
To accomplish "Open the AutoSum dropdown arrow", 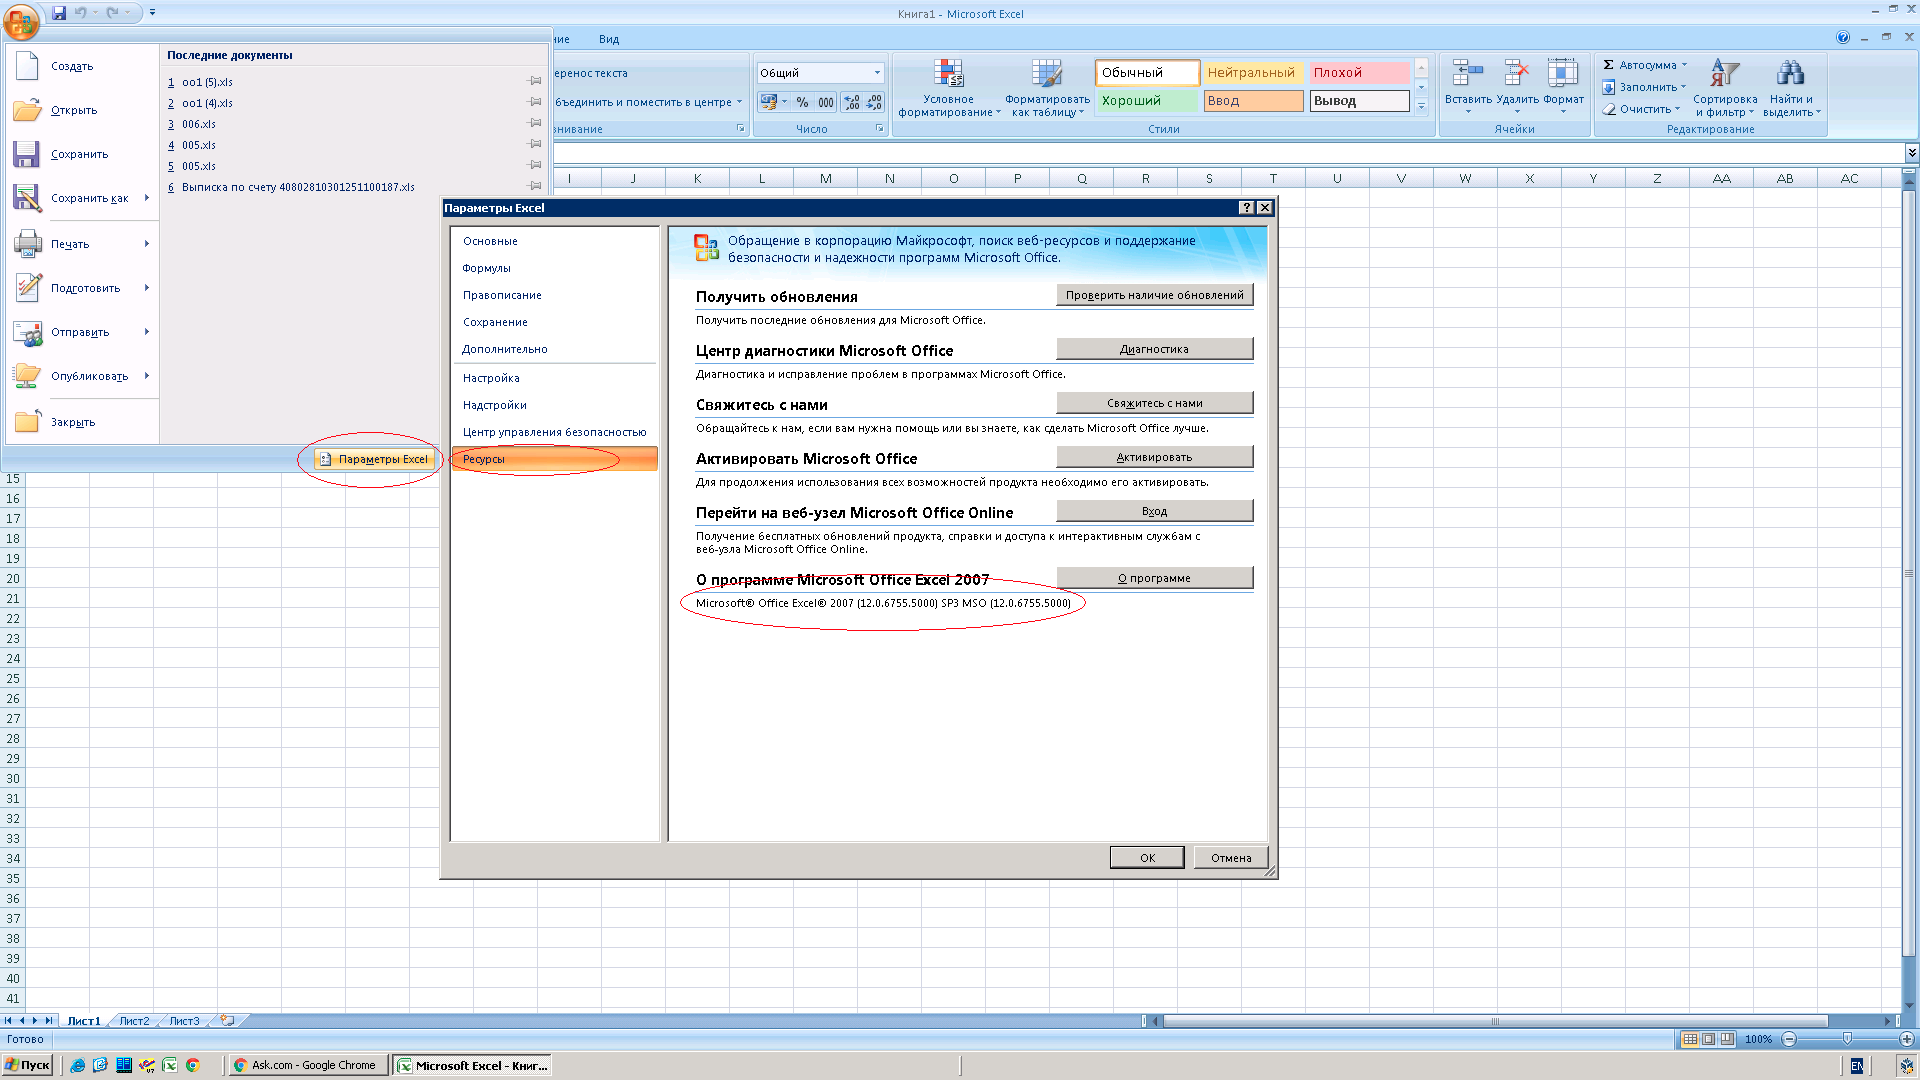I will pyautogui.click(x=1684, y=65).
